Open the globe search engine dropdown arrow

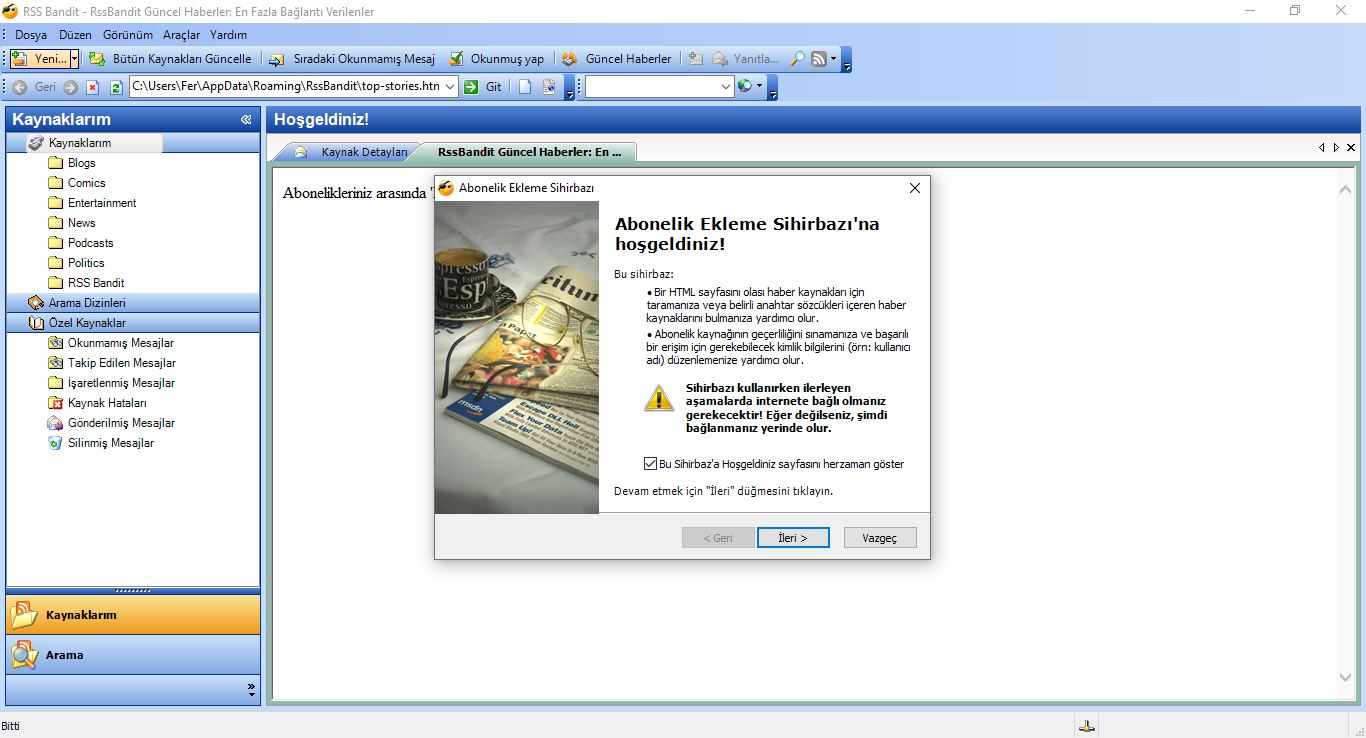coord(759,87)
